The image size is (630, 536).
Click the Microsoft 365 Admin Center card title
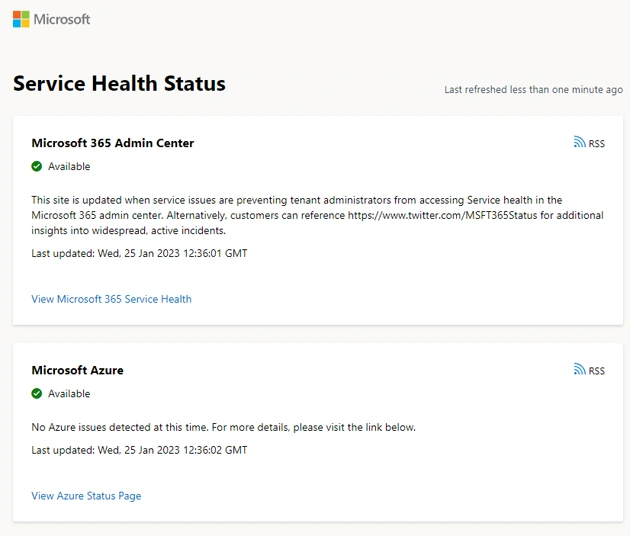pyautogui.click(x=112, y=143)
